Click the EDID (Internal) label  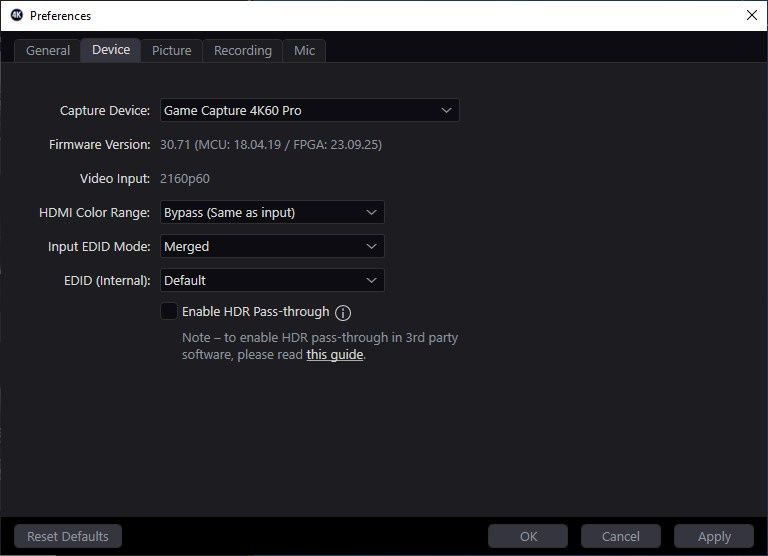[x=107, y=281]
